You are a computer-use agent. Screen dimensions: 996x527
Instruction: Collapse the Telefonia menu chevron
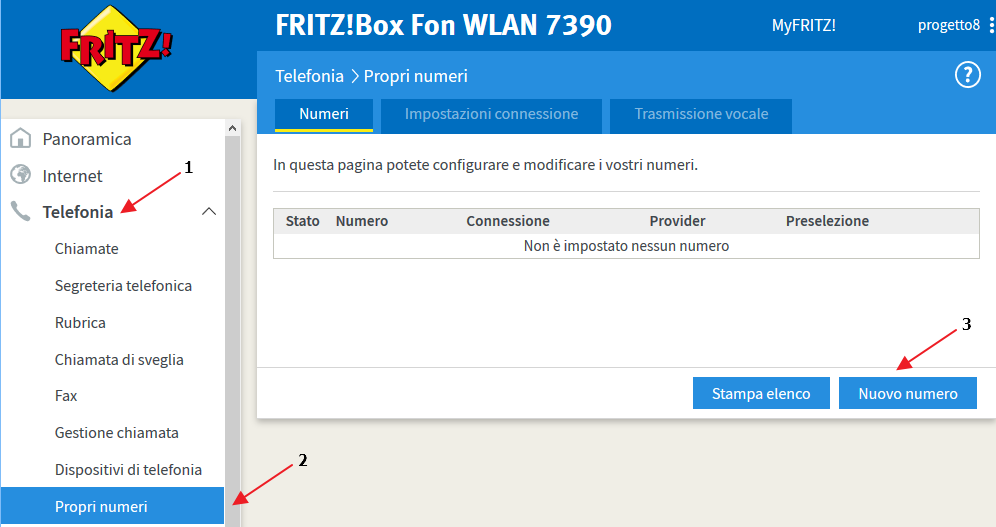[x=209, y=211]
